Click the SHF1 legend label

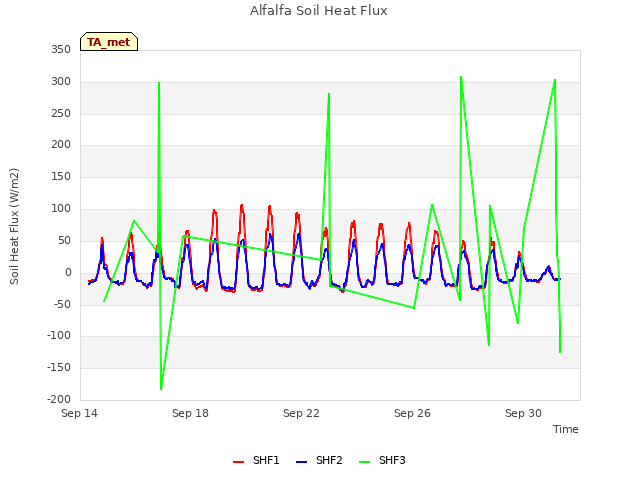click(x=266, y=460)
